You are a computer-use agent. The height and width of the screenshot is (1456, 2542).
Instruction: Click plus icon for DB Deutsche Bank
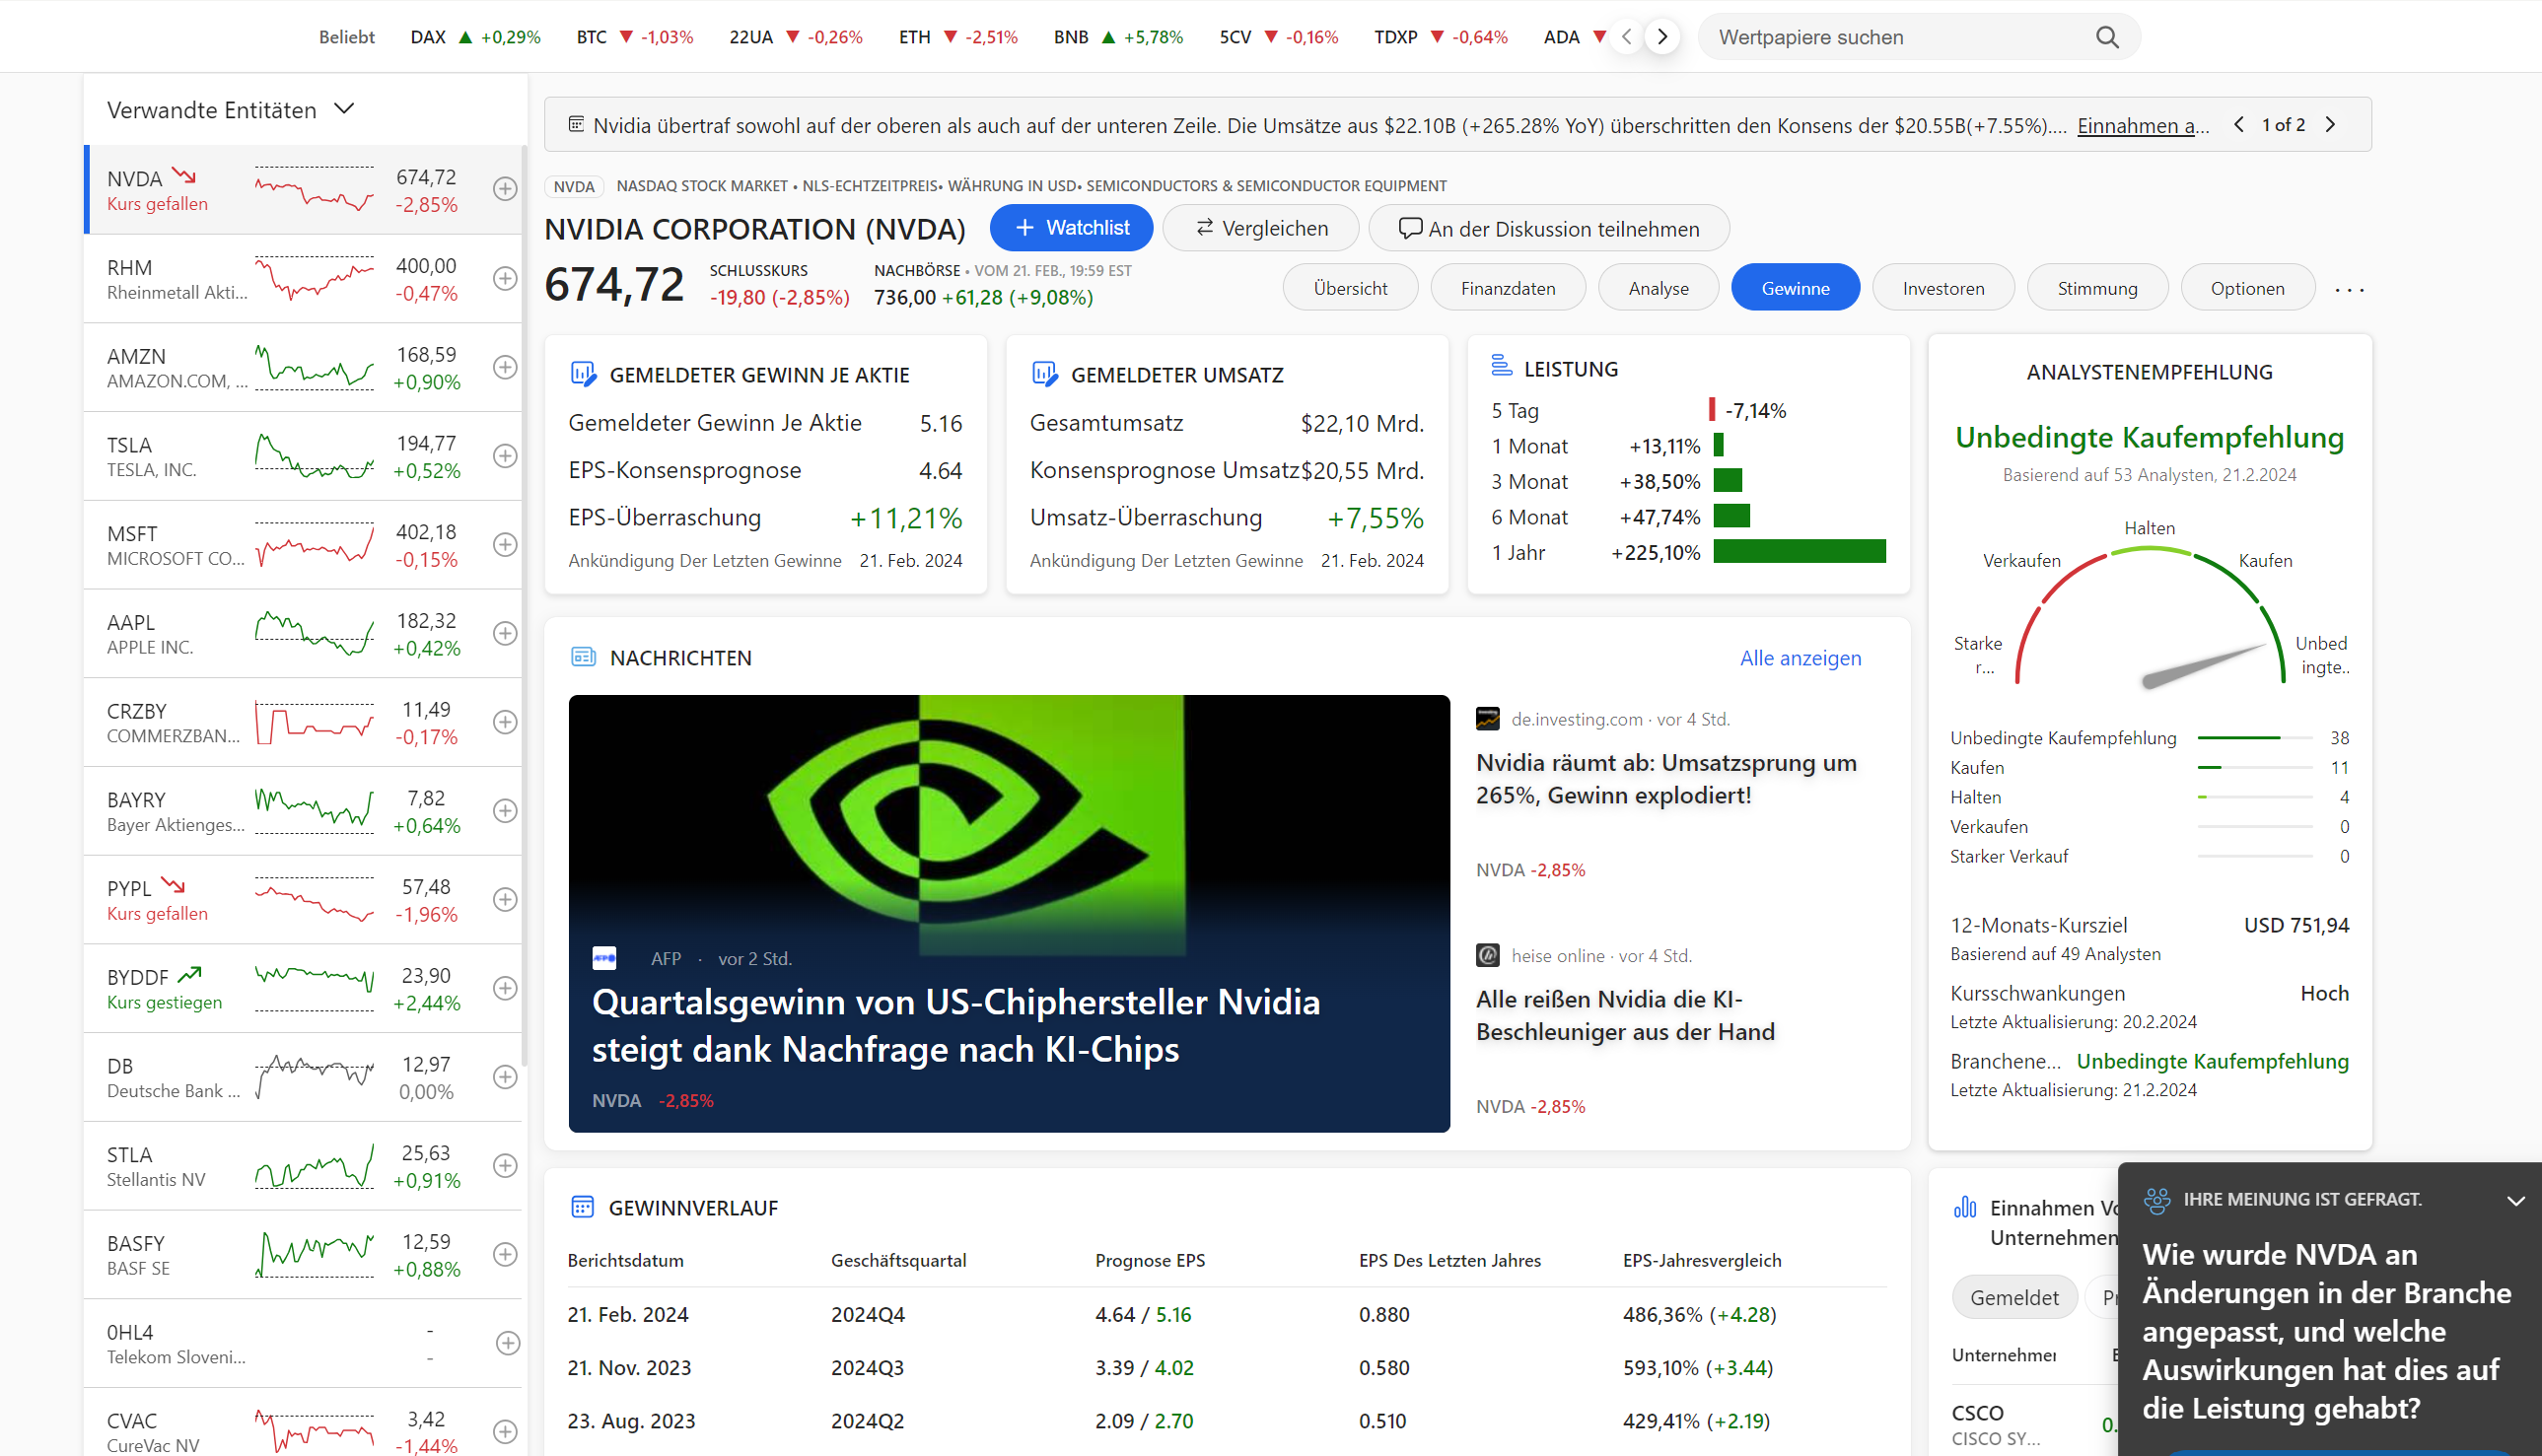point(505,1077)
